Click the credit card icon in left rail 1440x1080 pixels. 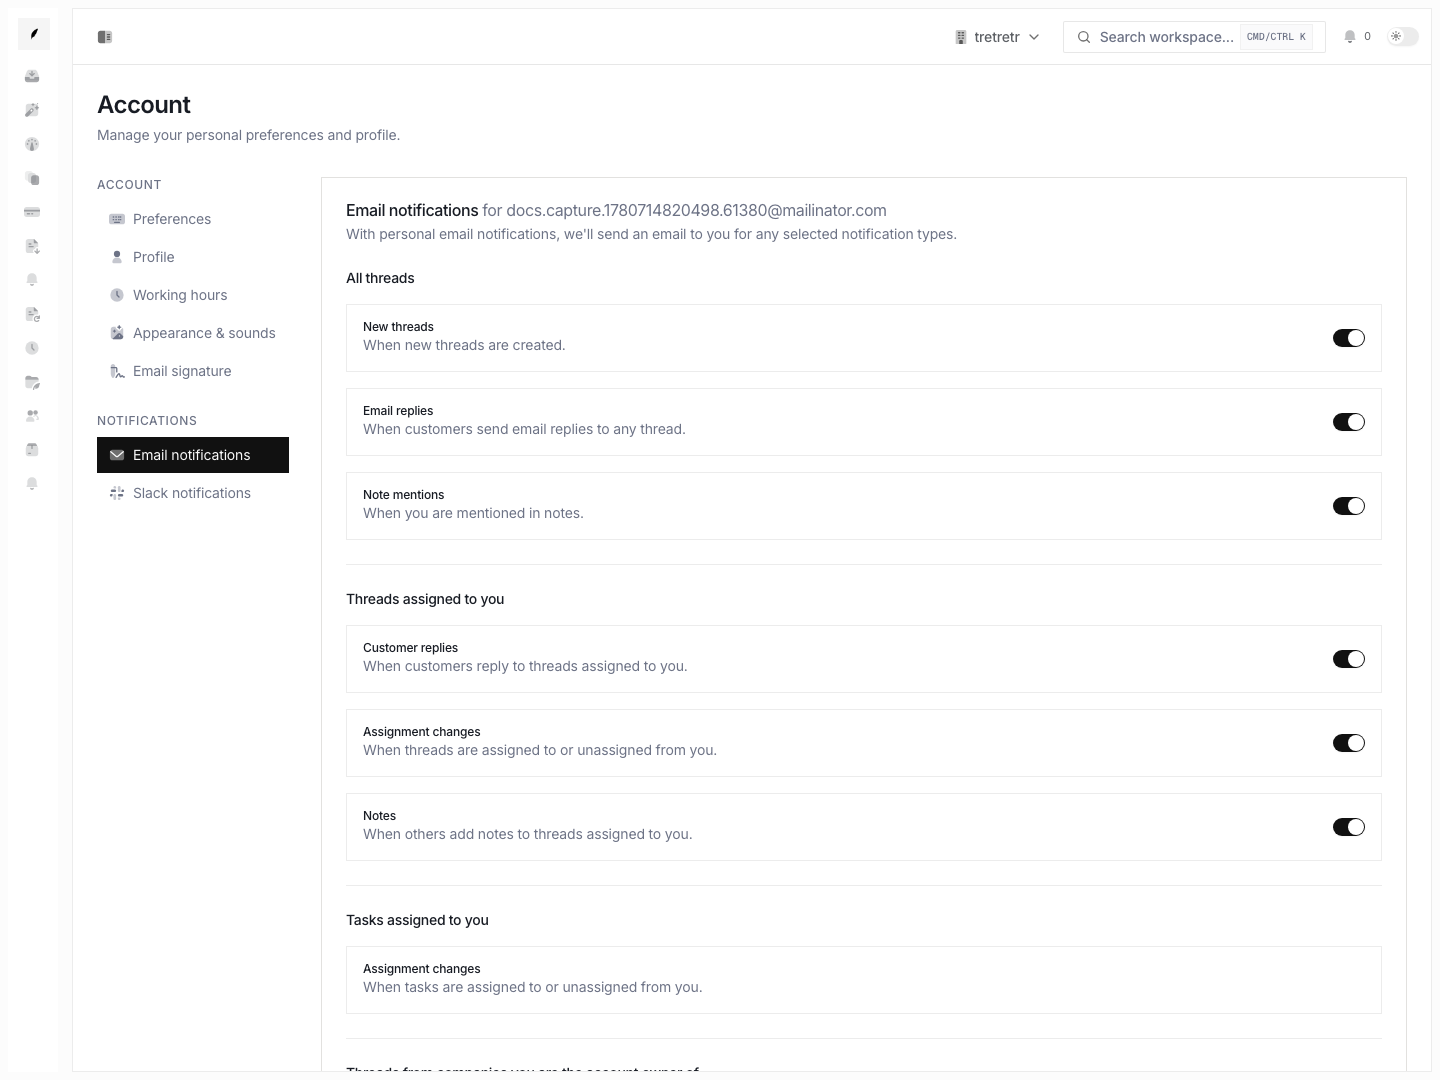pos(32,212)
